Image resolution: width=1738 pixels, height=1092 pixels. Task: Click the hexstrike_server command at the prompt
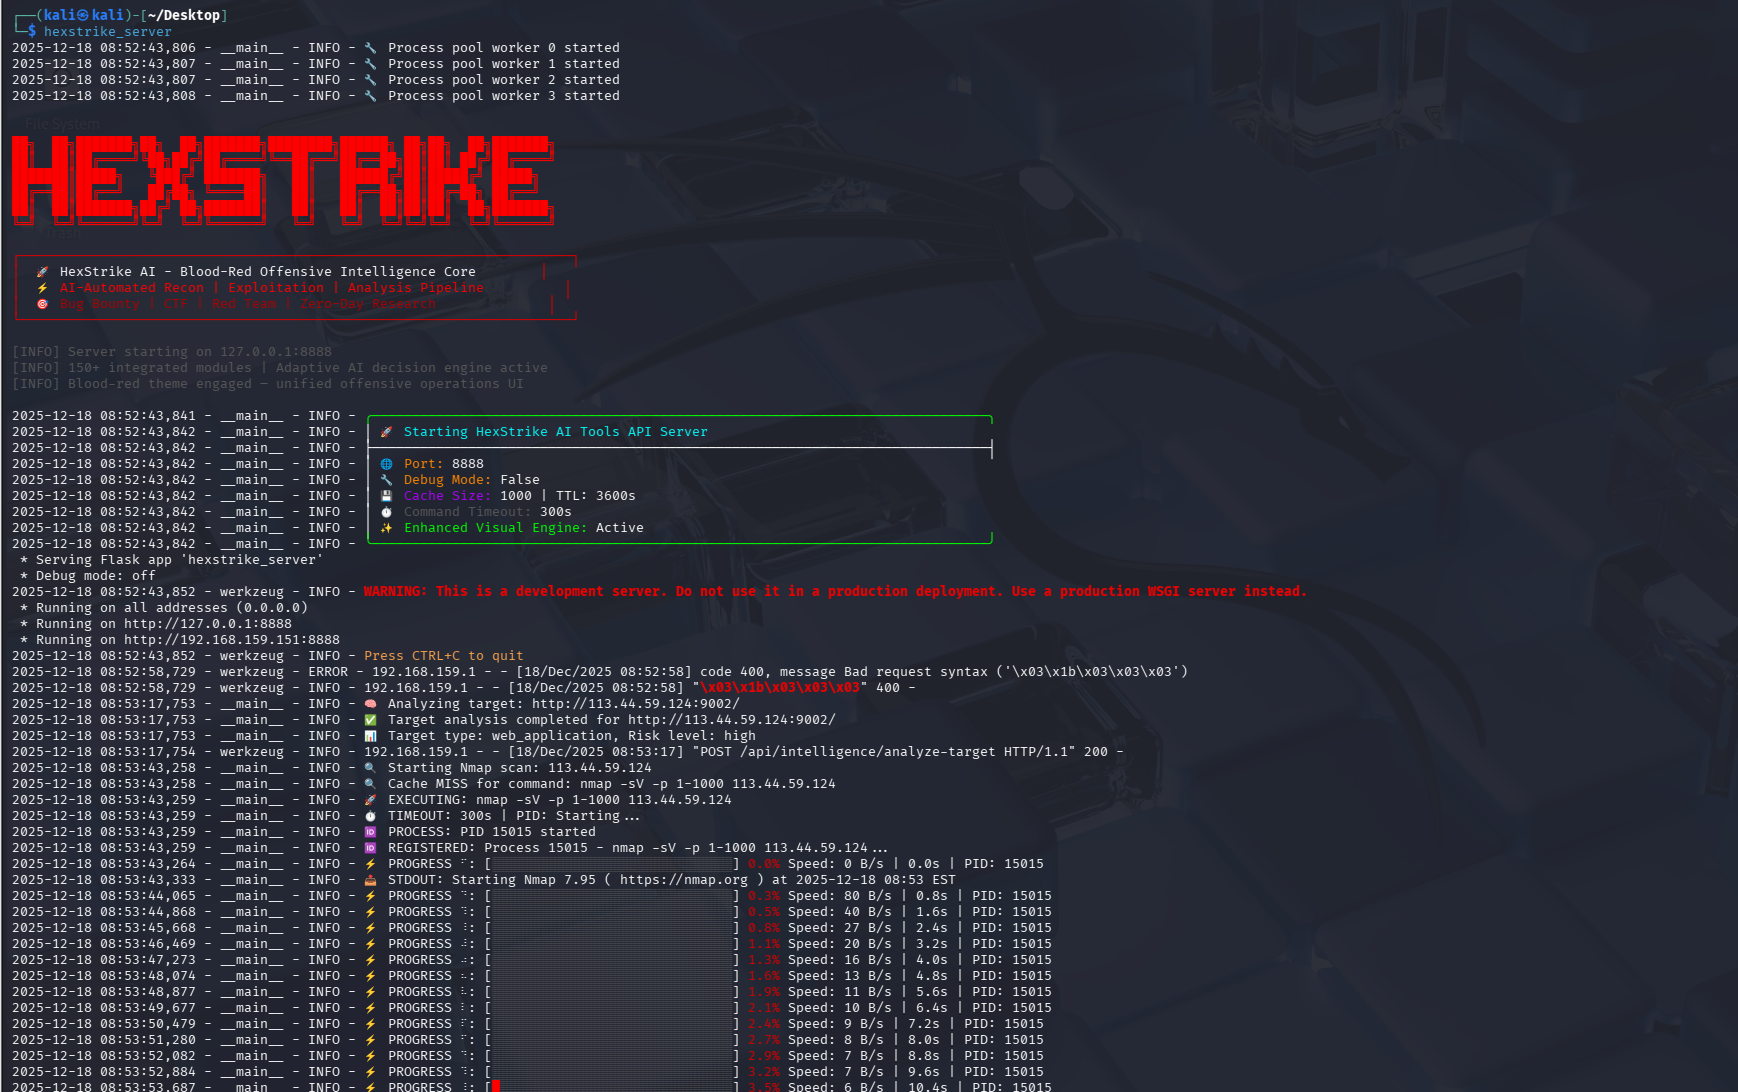tap(107, 32)
